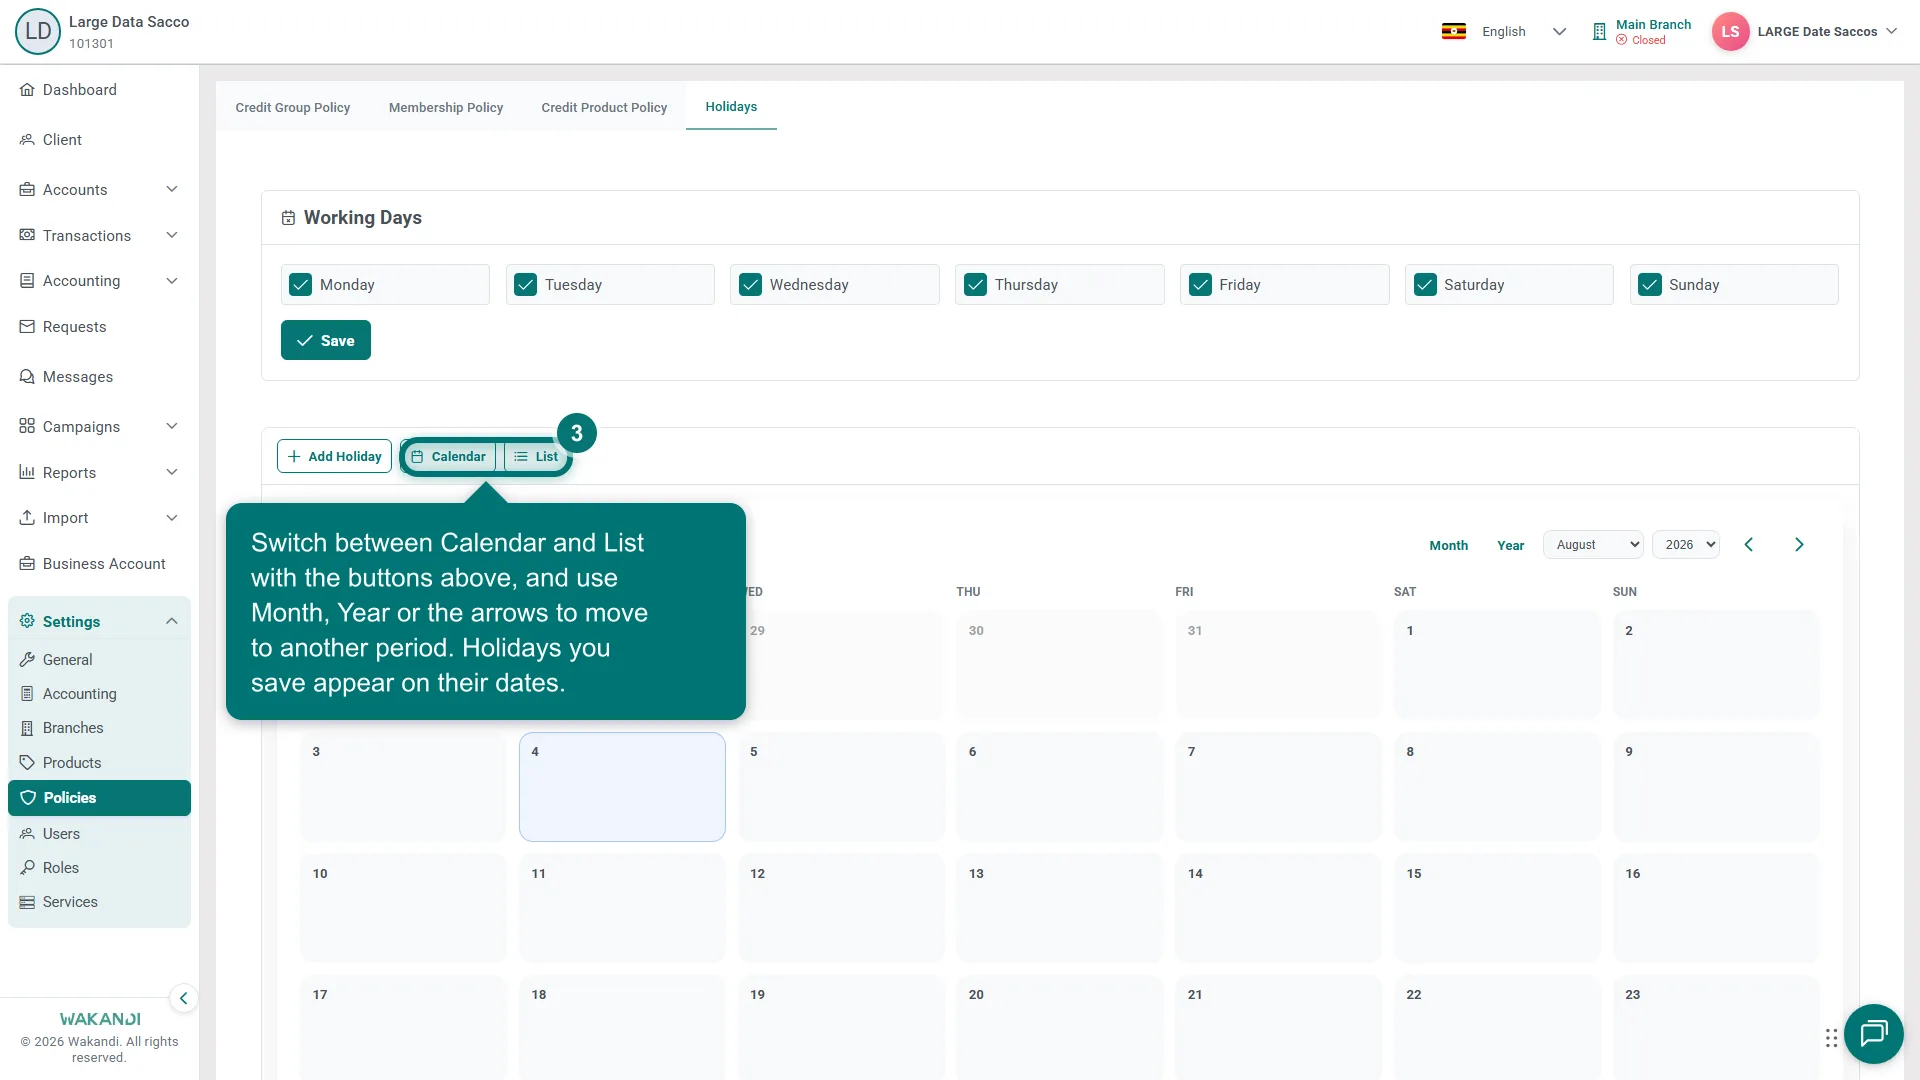Uncheck the Sunday working day
Viewport: 1920px width, 1080px height.
click(x=1650, y=285)
